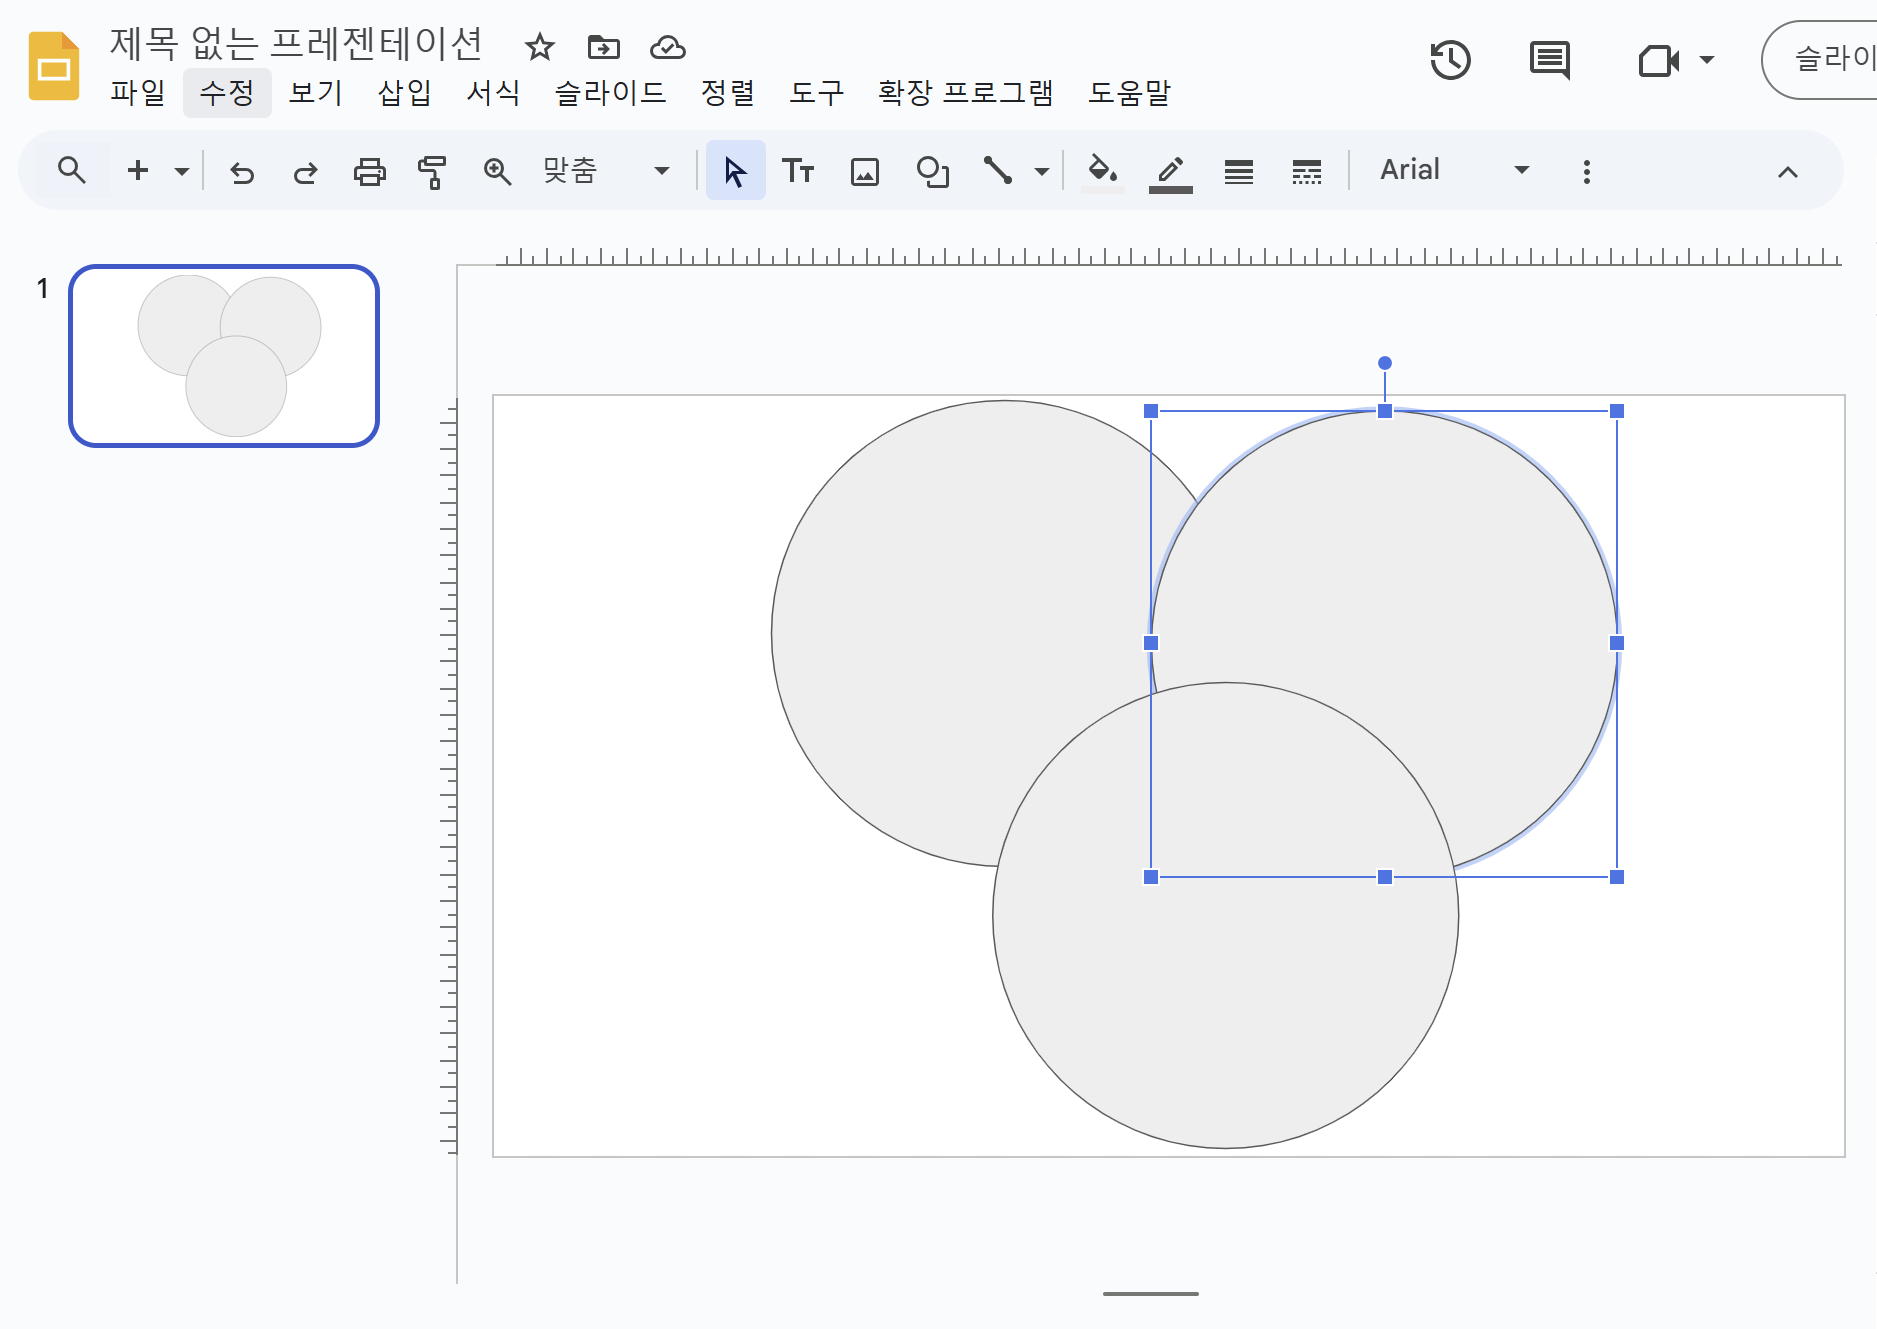Insert an image icon
This screenshot has height=1329, width=1877.
865,172
